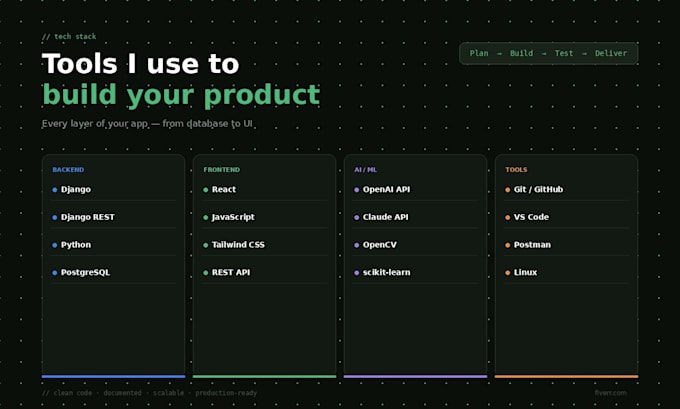Click the arrow between Plan and Build
Screen dimensions: 680x409
(x=499, y=53)
